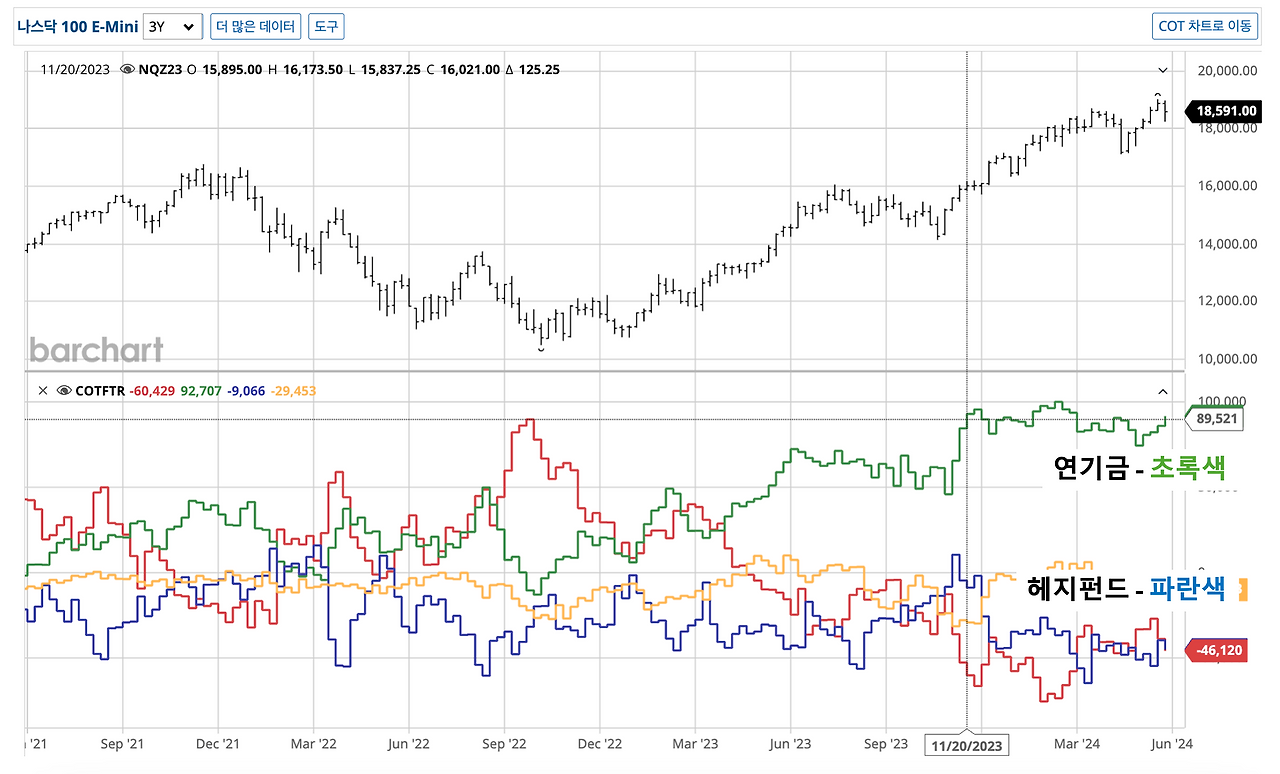
Task: Click the COT 차트로 이동 button
Action: point(1205,27)
